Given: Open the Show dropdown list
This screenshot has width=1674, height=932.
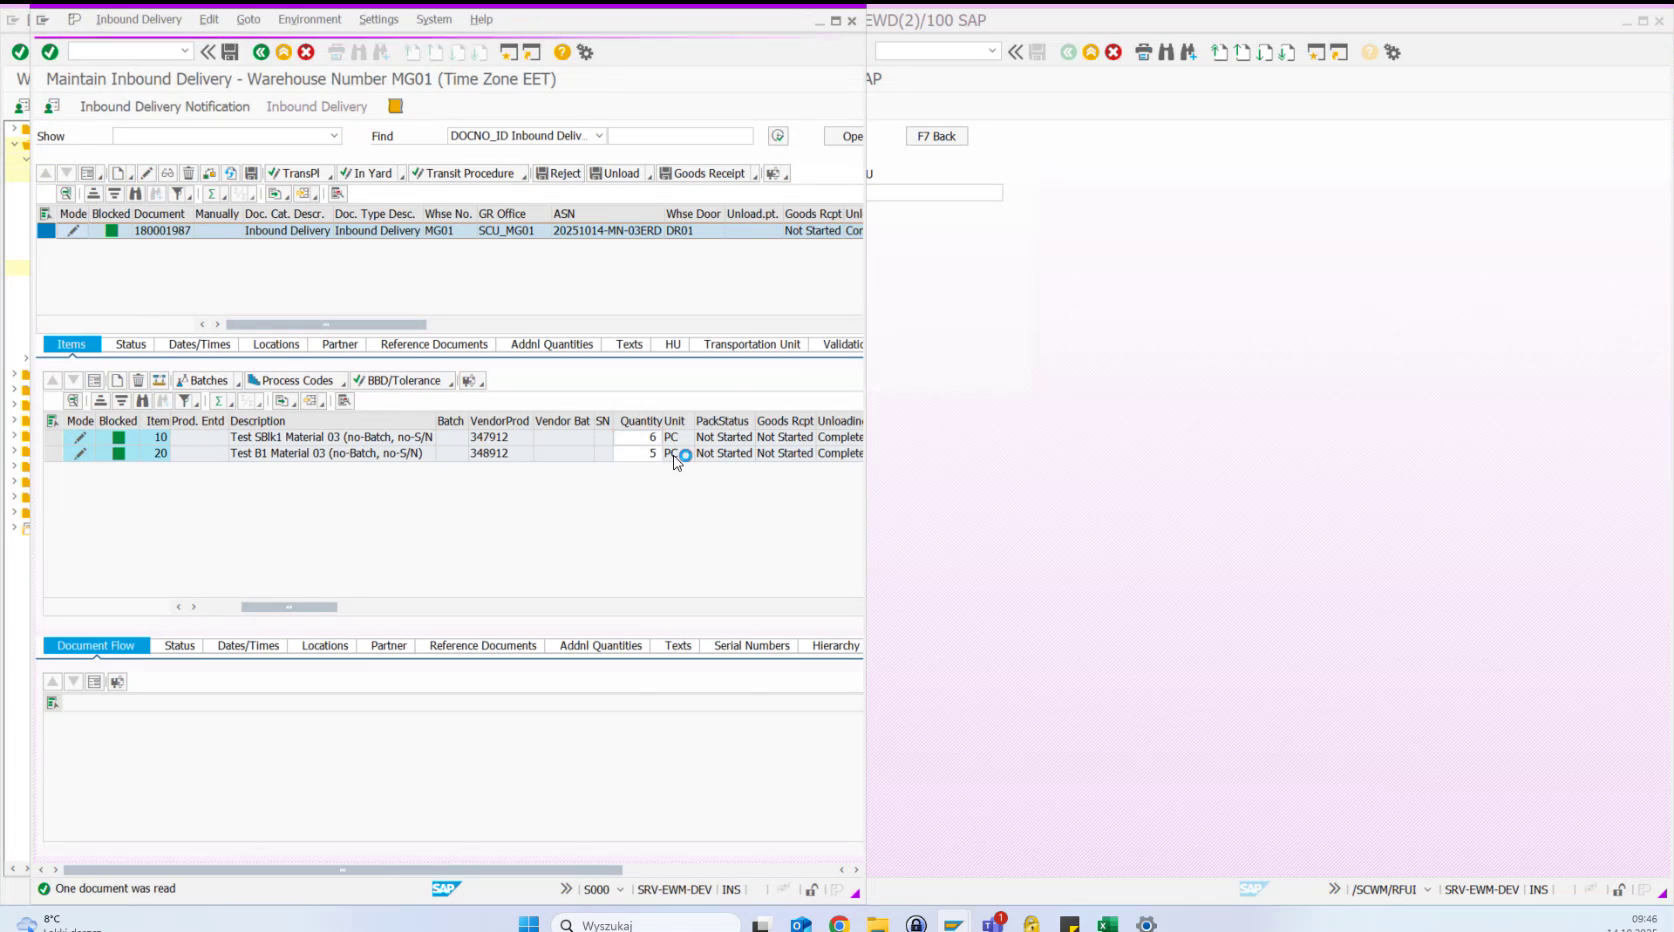Looking at the screenshot, I should tap(337, 135).
